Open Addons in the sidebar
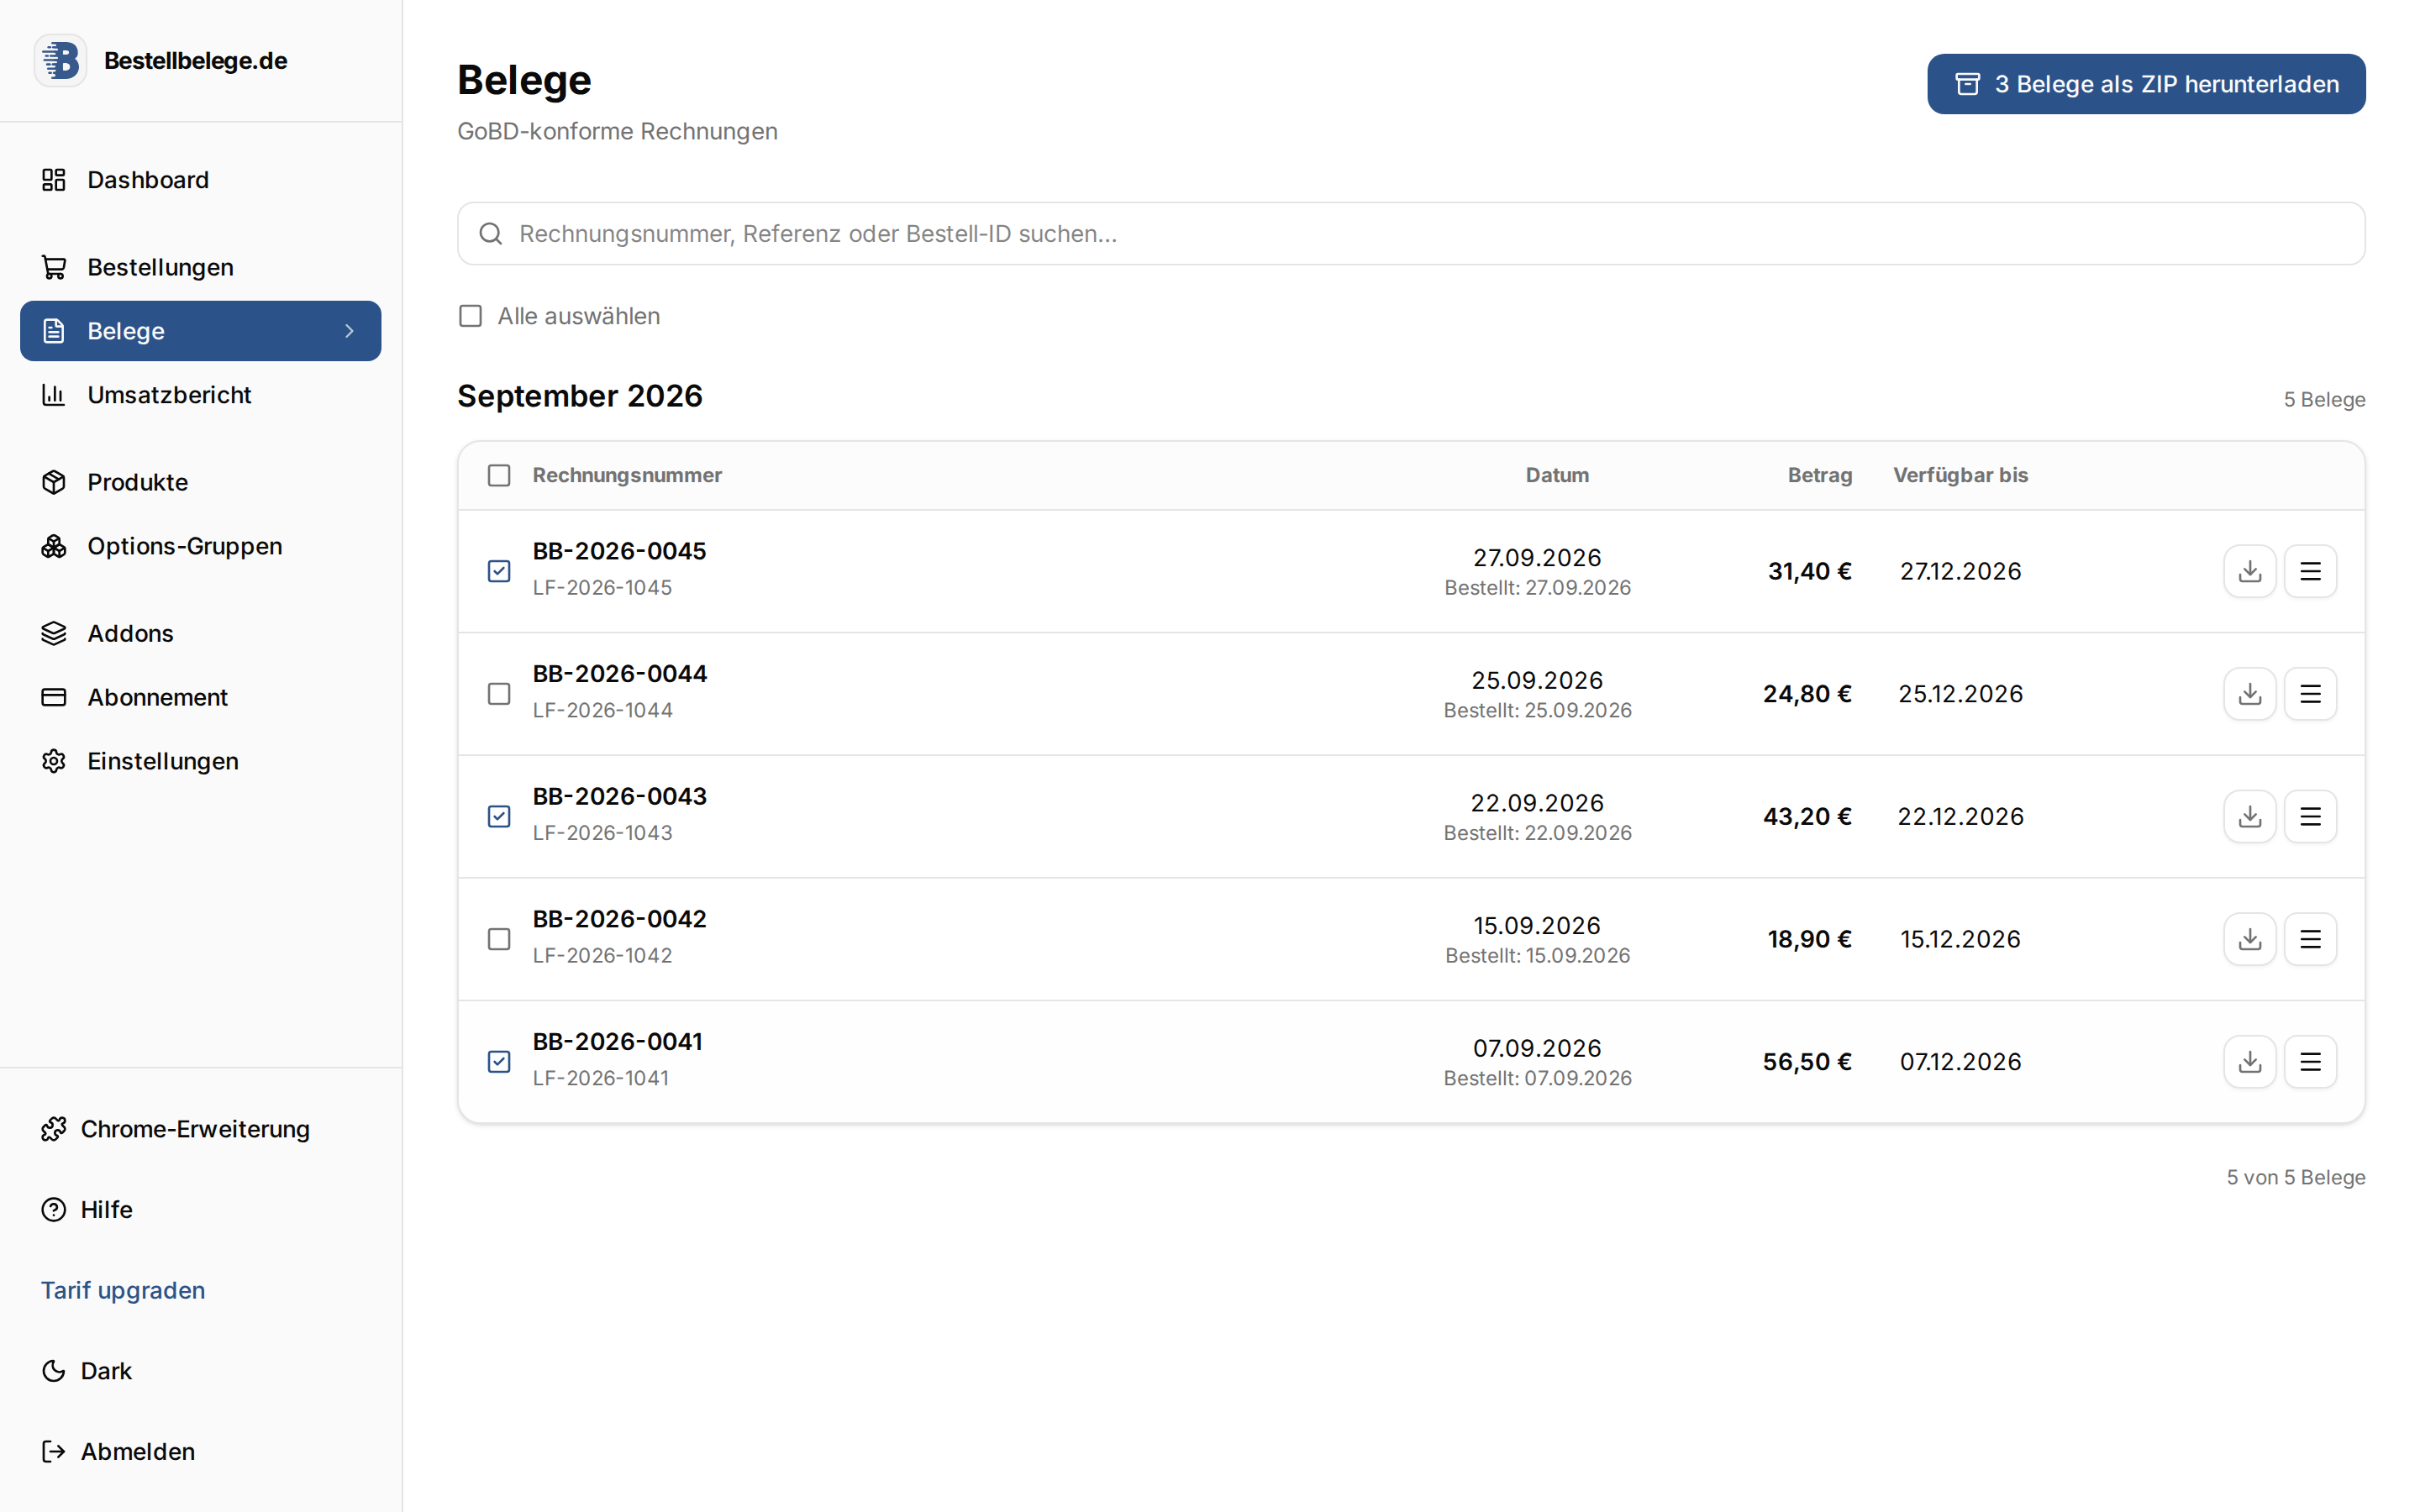Viewport: 2420px width, 1512px height. pos(201,633)
